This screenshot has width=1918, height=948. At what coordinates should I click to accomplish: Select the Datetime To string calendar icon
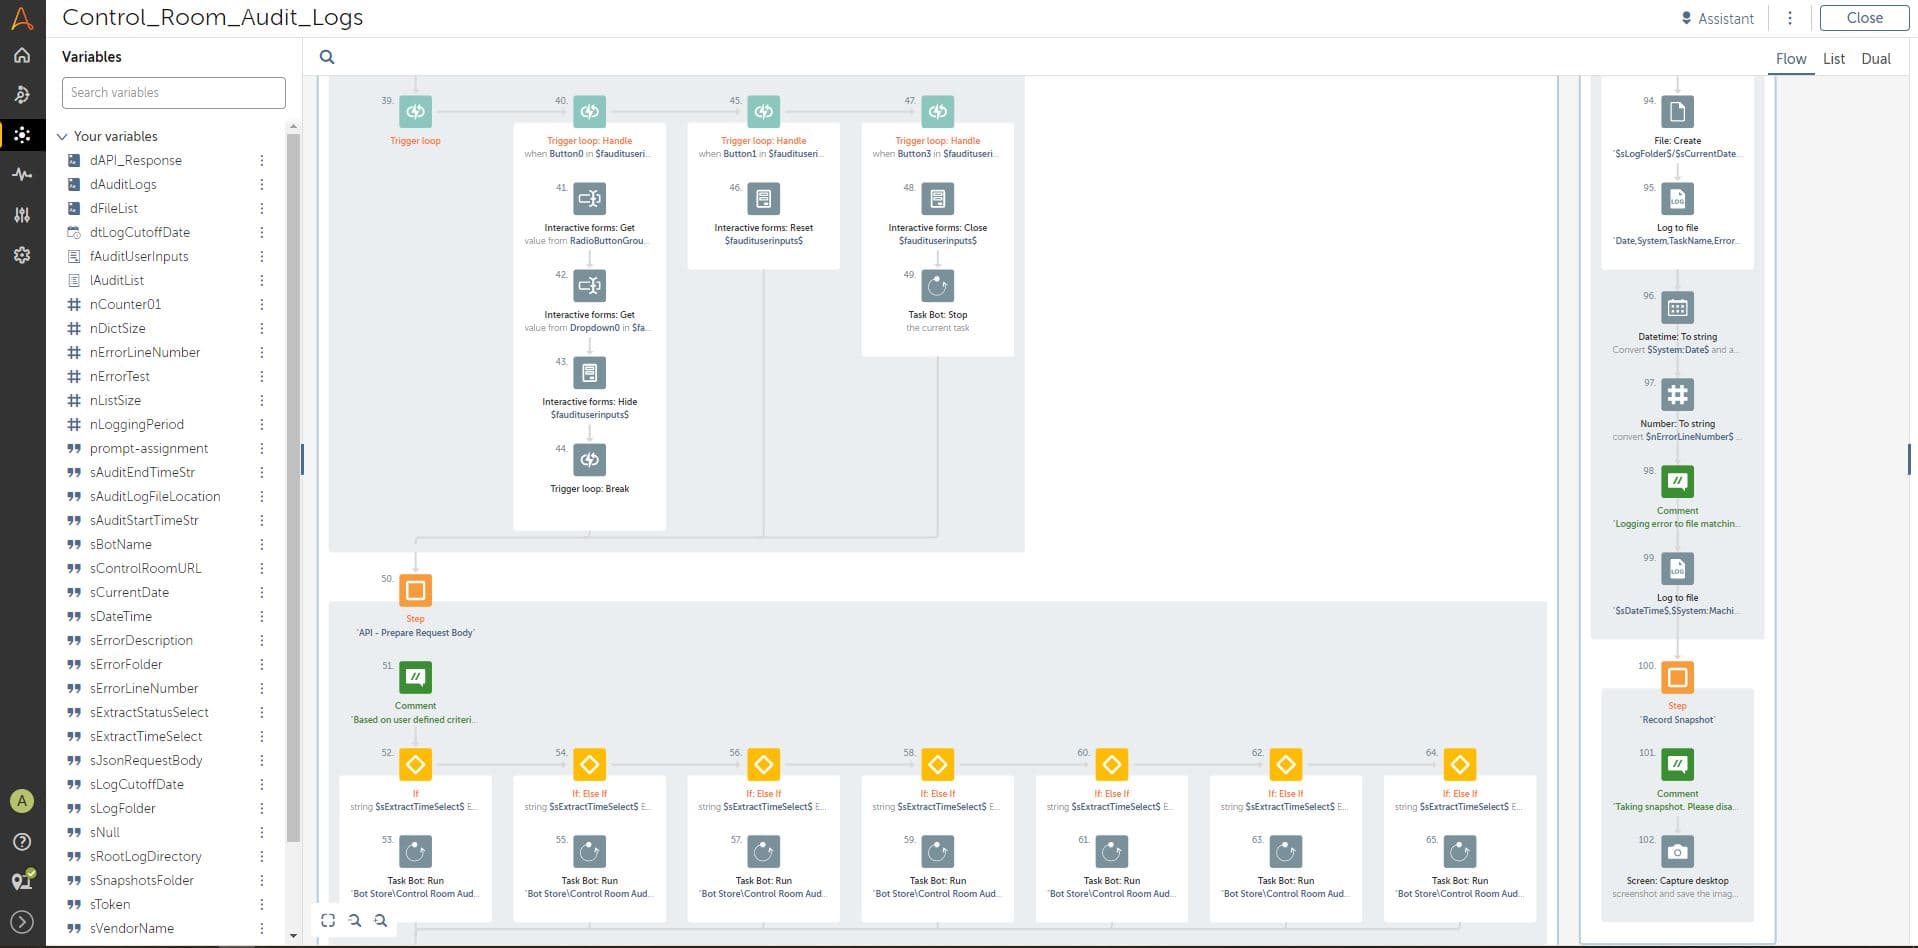[1677, 308]
